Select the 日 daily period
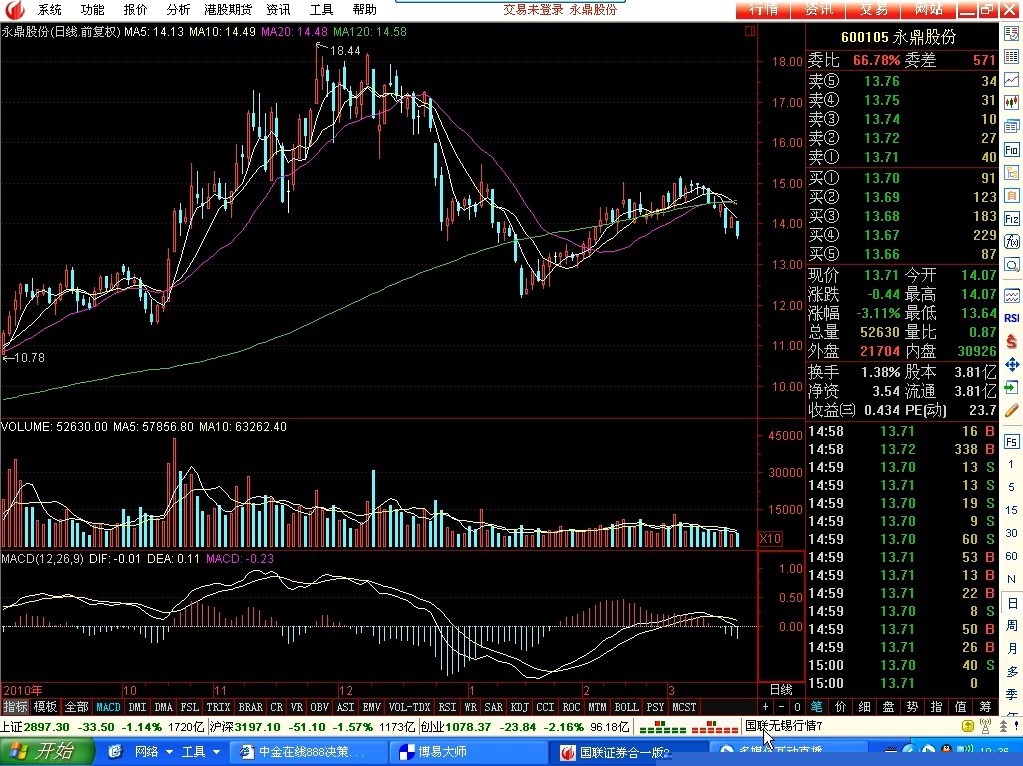 pos(1012,602)
